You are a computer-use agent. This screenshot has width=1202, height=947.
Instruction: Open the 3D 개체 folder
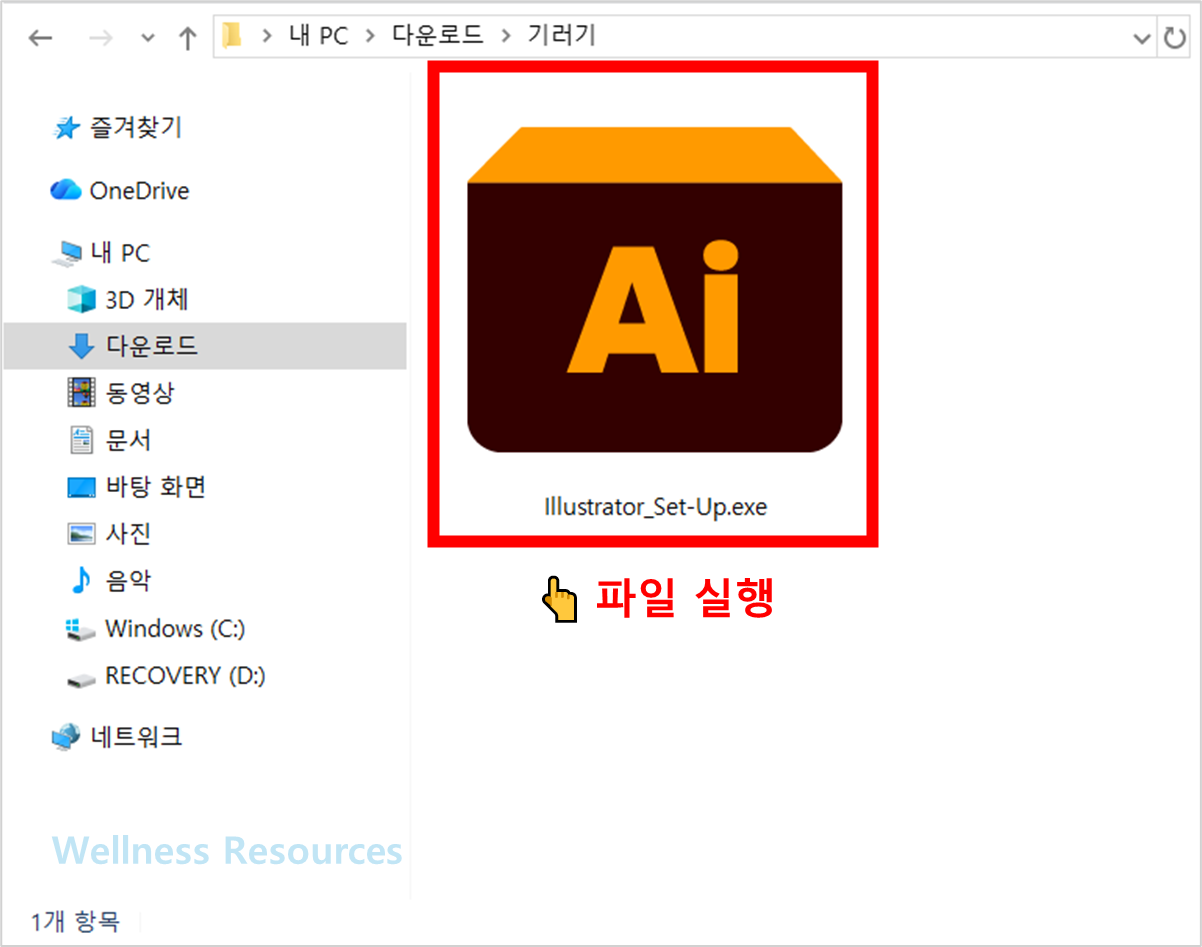(x=147, y=299)
